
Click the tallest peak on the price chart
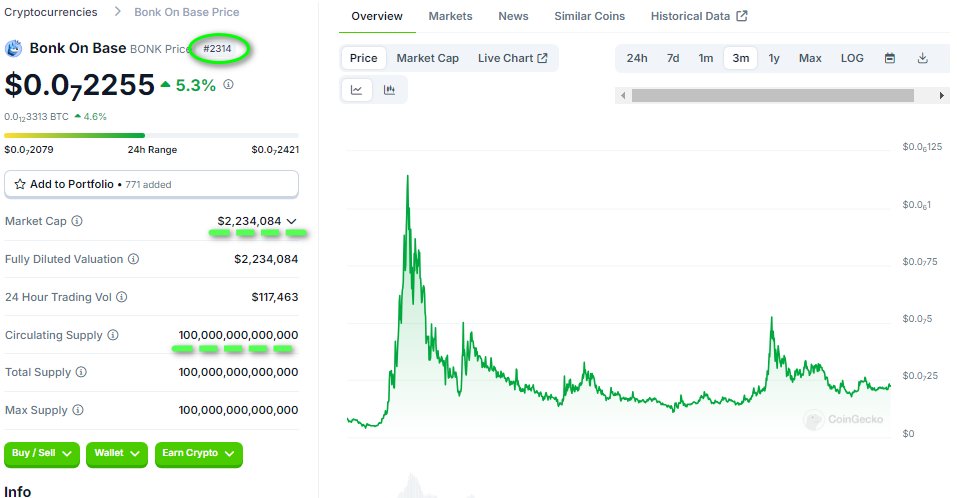pos(408,176)
